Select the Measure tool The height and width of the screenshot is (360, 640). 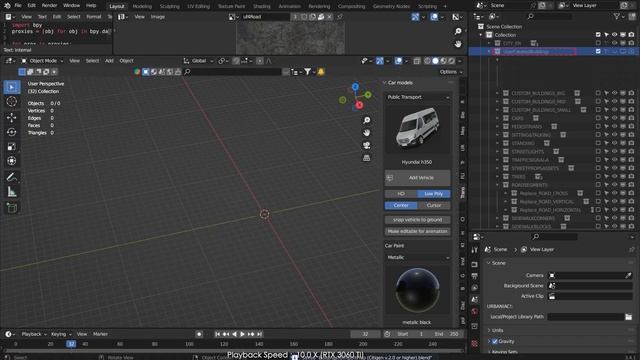pyautogui.click(x=11, y=192)
